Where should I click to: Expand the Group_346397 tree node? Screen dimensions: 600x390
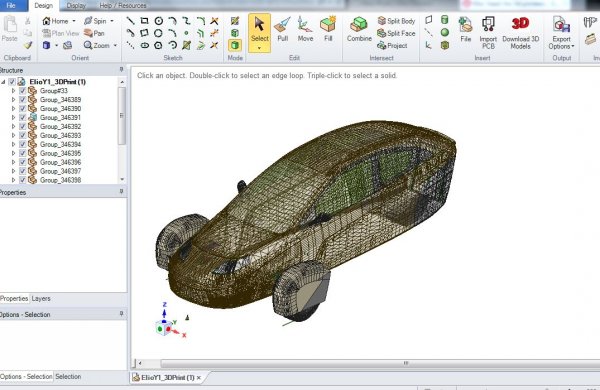click(13, 171)
